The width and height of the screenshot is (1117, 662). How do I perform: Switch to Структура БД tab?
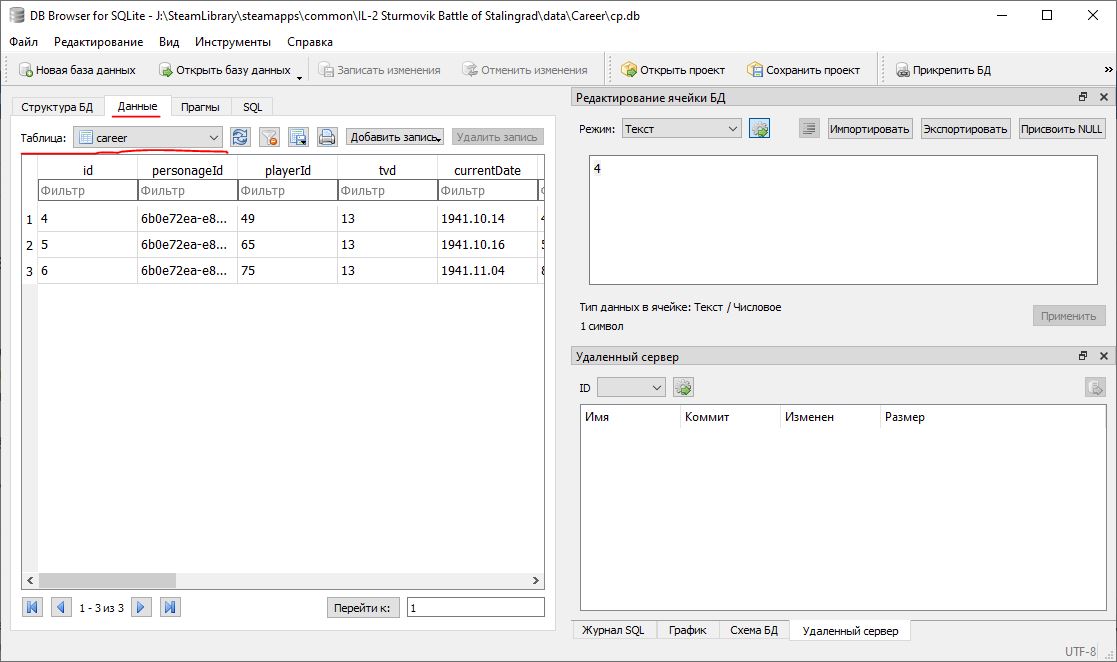[x=57, y=107]
